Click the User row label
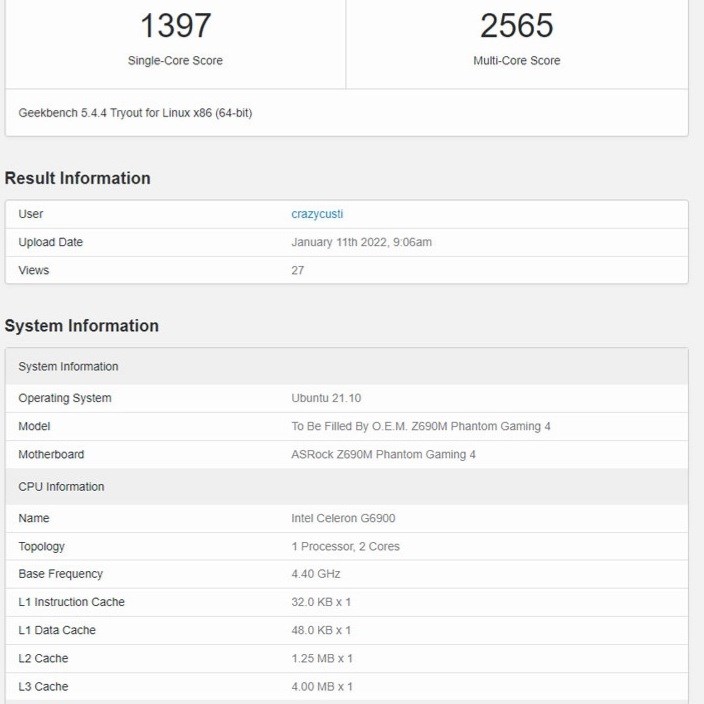 31,214
